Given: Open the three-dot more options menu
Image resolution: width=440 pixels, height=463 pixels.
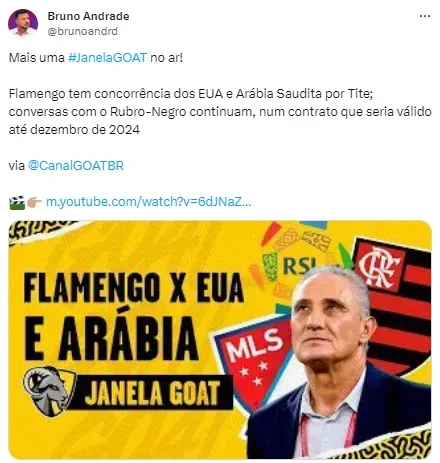Looking at the screenshot, I should coord(425,16).
